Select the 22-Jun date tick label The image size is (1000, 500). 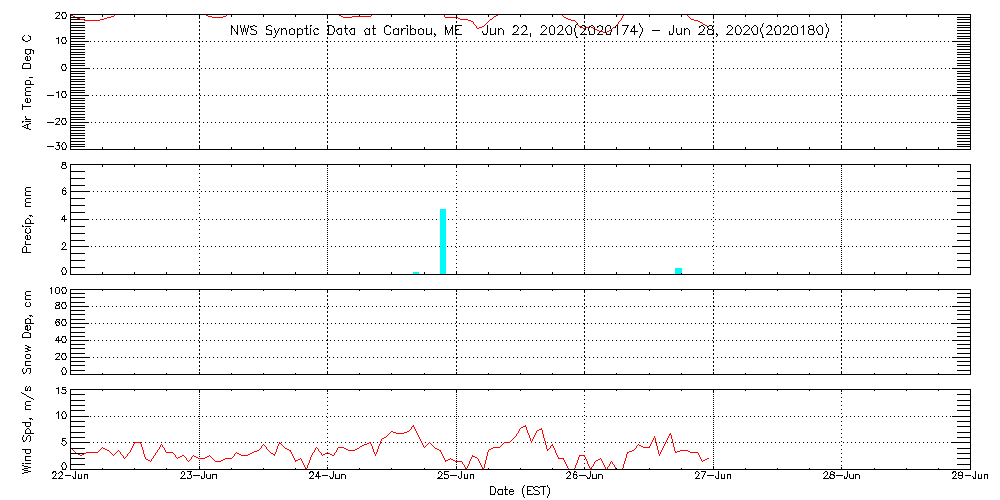click(x=71, y=477)
